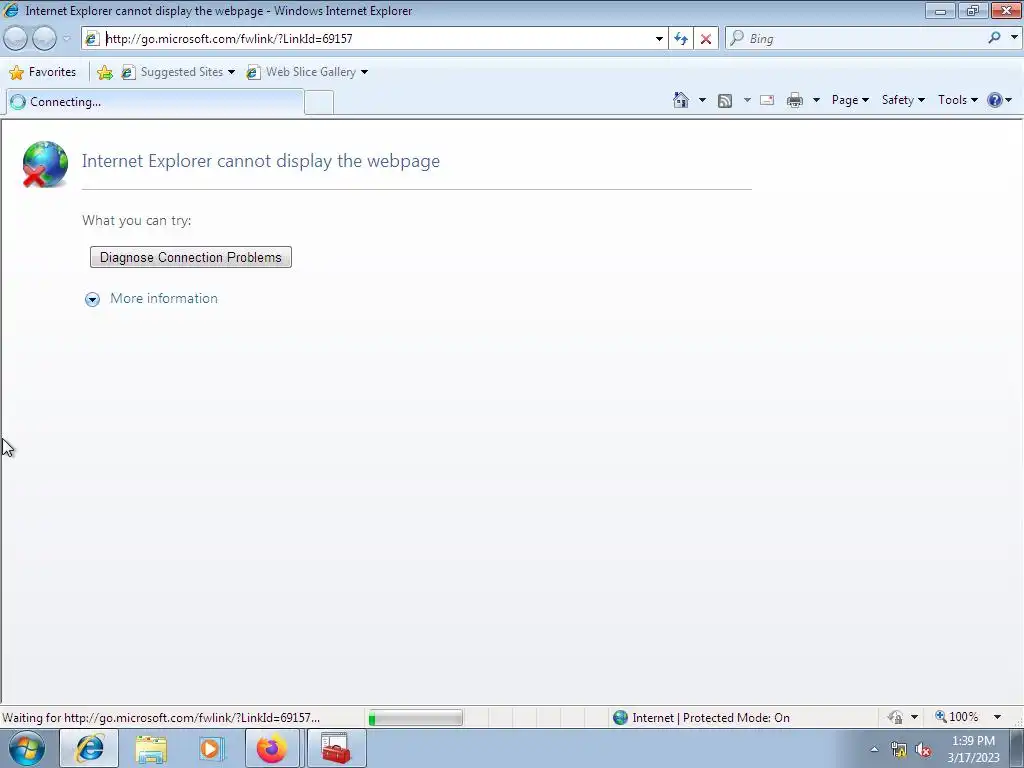Minimize the Internet Explorer window
This screenshot has height=768, width=1024.
click(940, 10)
